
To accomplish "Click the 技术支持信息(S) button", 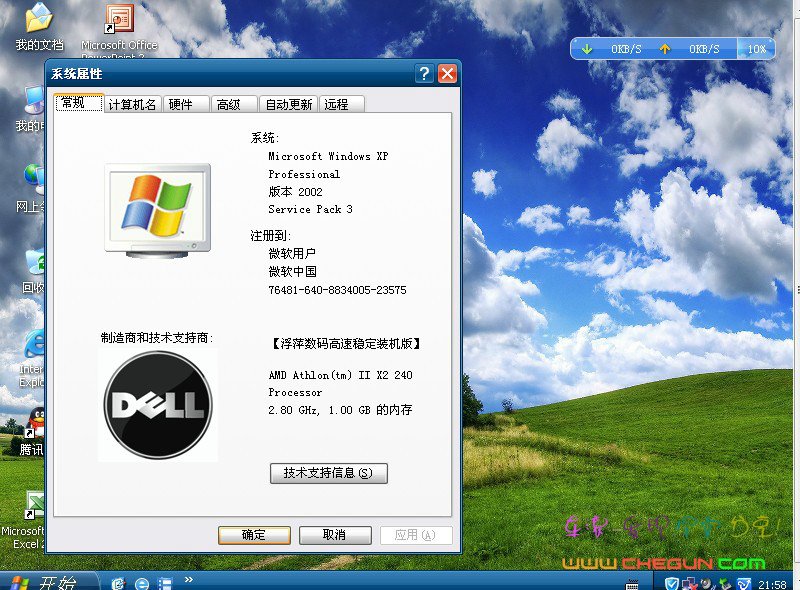I will click(329, 473).
